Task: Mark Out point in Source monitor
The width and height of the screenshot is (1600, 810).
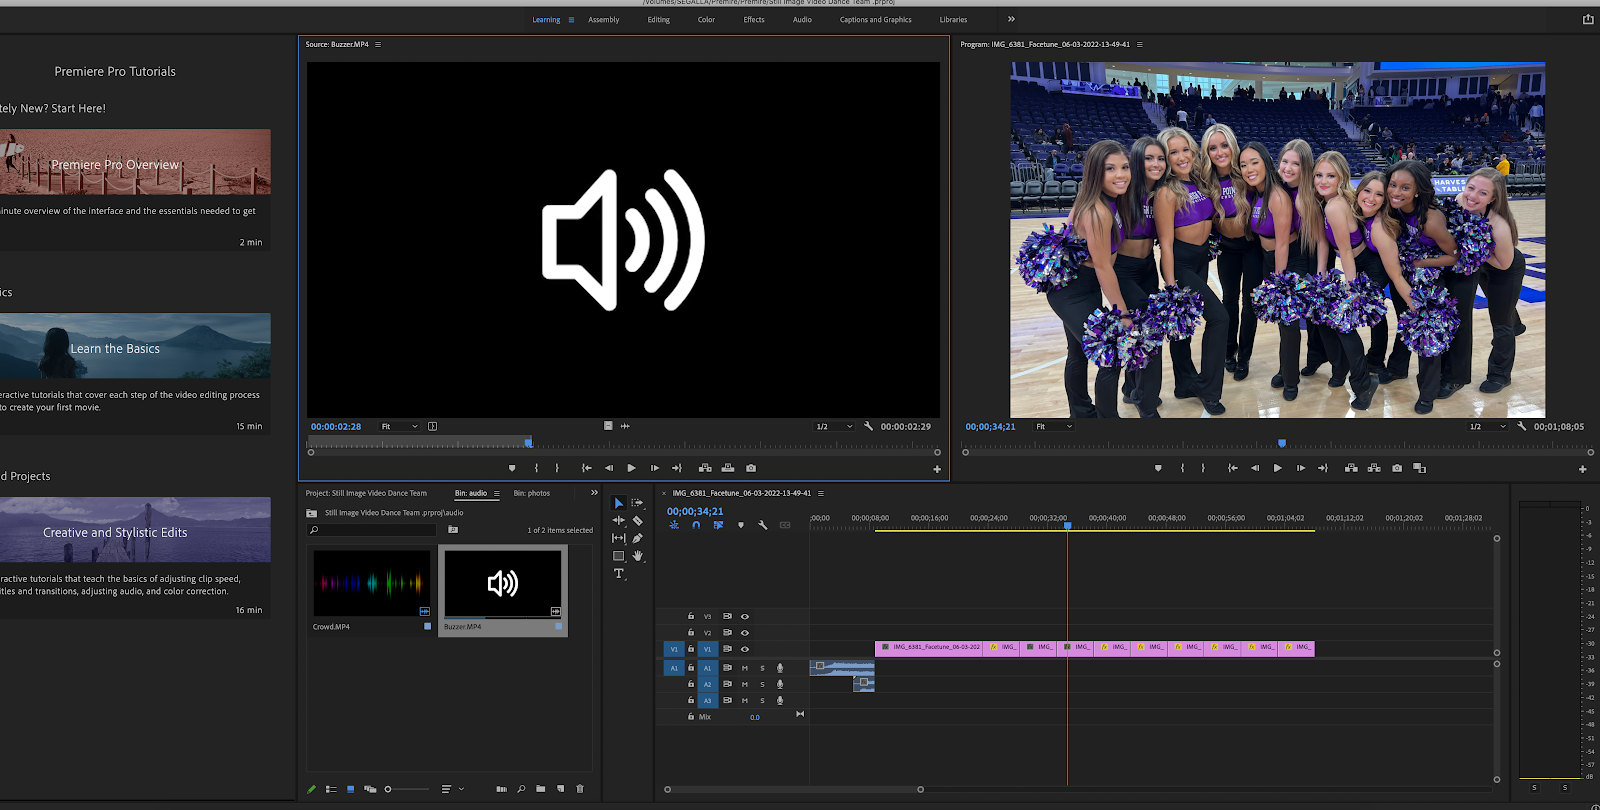Action: pos(557,468)
